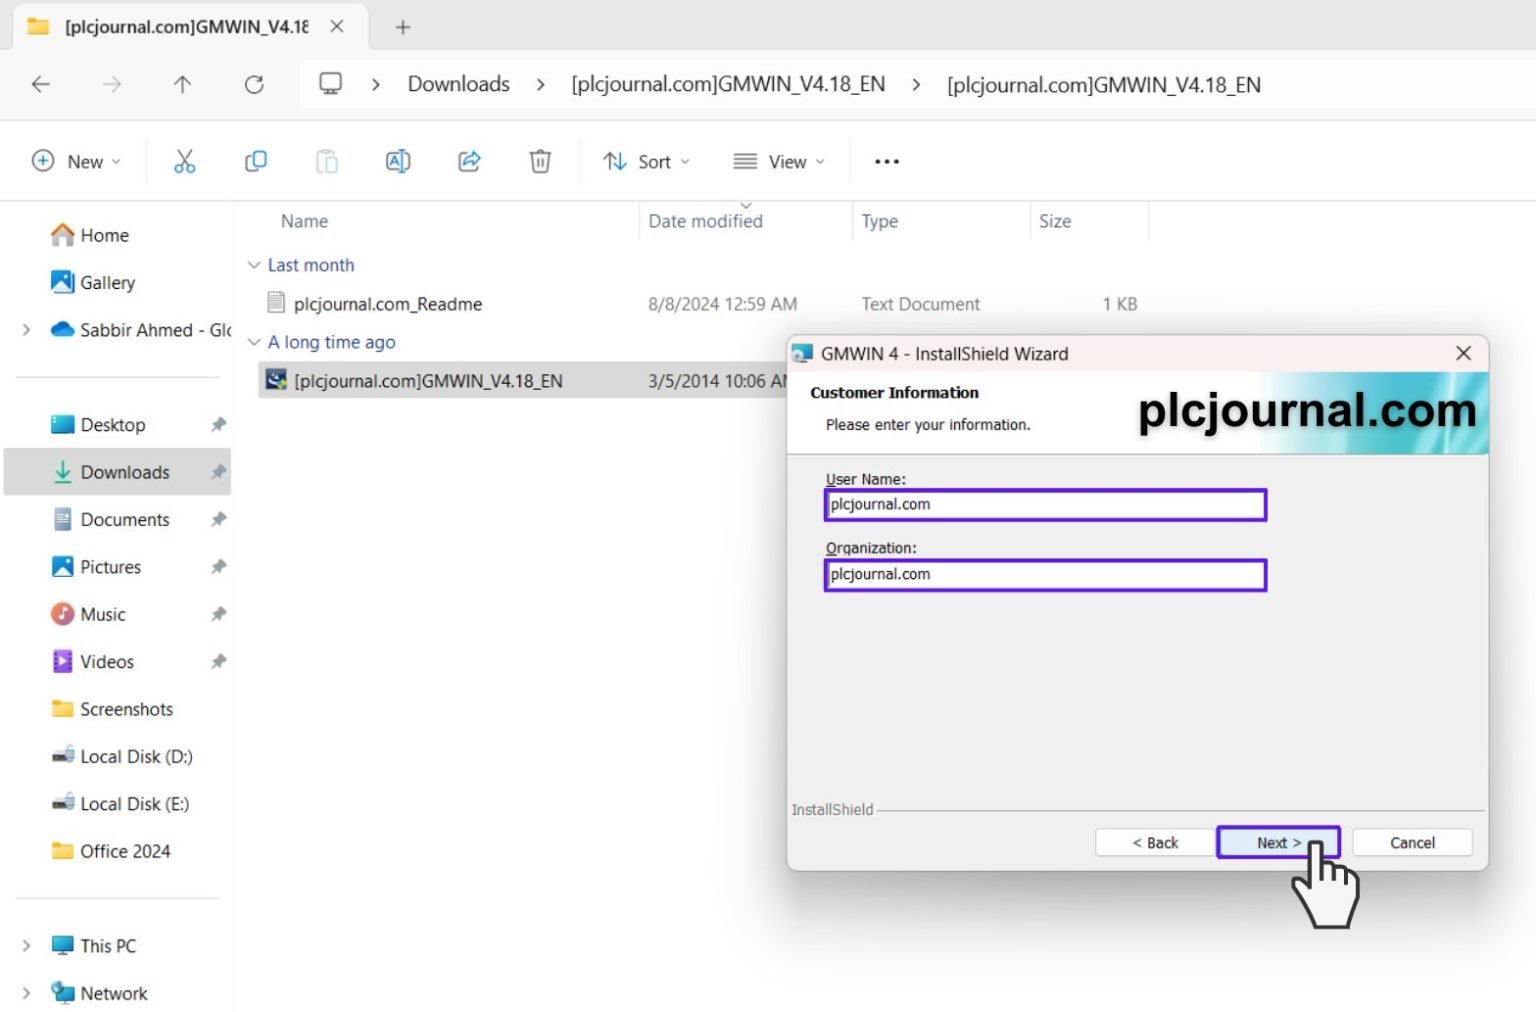1536x1012 pixels.
Task: Click the Cut scissors icon in toolbar
Action: 184,161
